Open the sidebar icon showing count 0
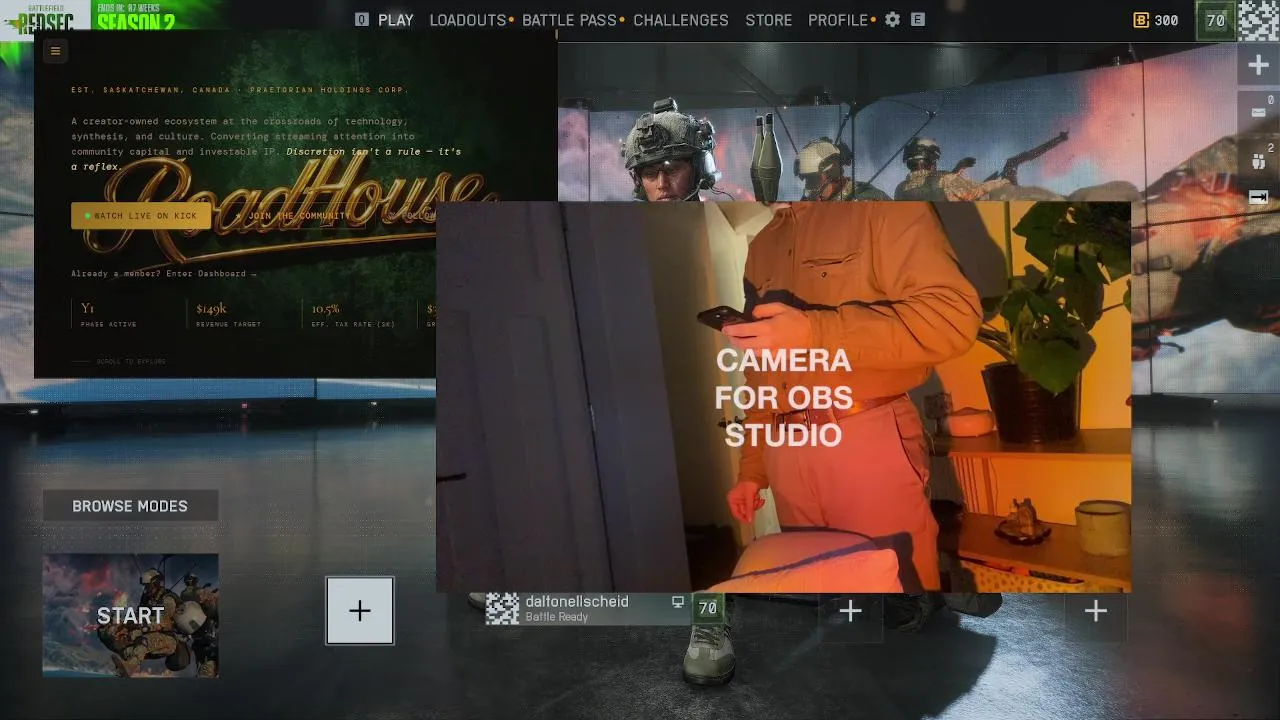This screenshot has height=720, width=1280. pos(1258,111)
